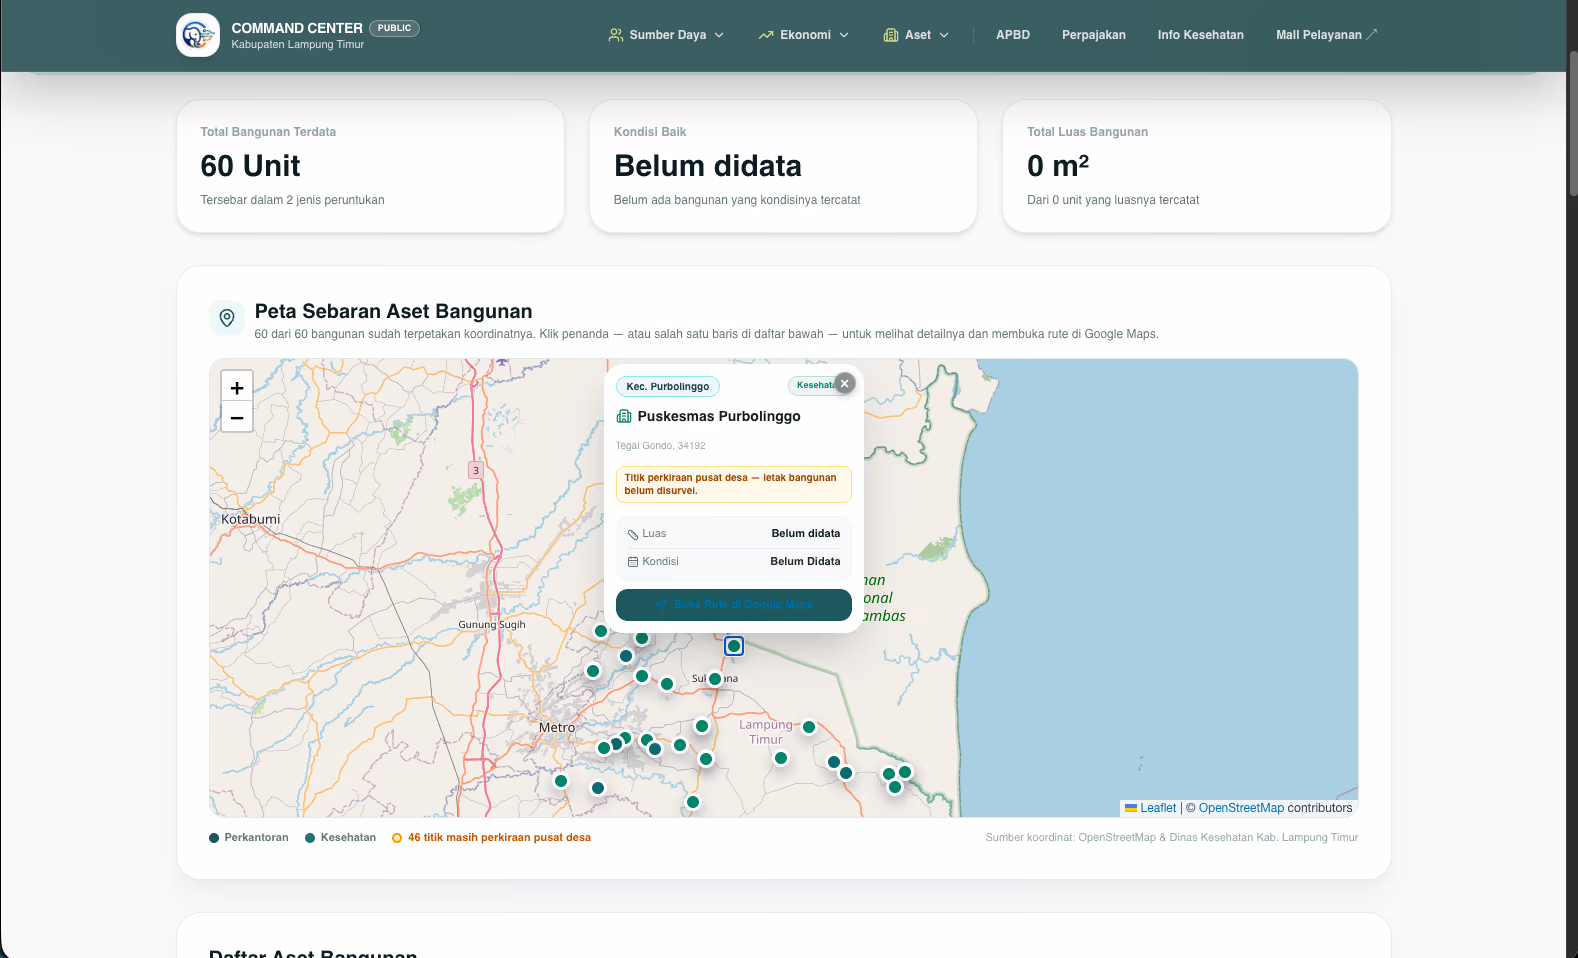Image resolution: width=1578 pixels, height=958 pixels.
Task: Click the Puskesmas Purbolinggo popup title
Action: (x=719, y=416)
